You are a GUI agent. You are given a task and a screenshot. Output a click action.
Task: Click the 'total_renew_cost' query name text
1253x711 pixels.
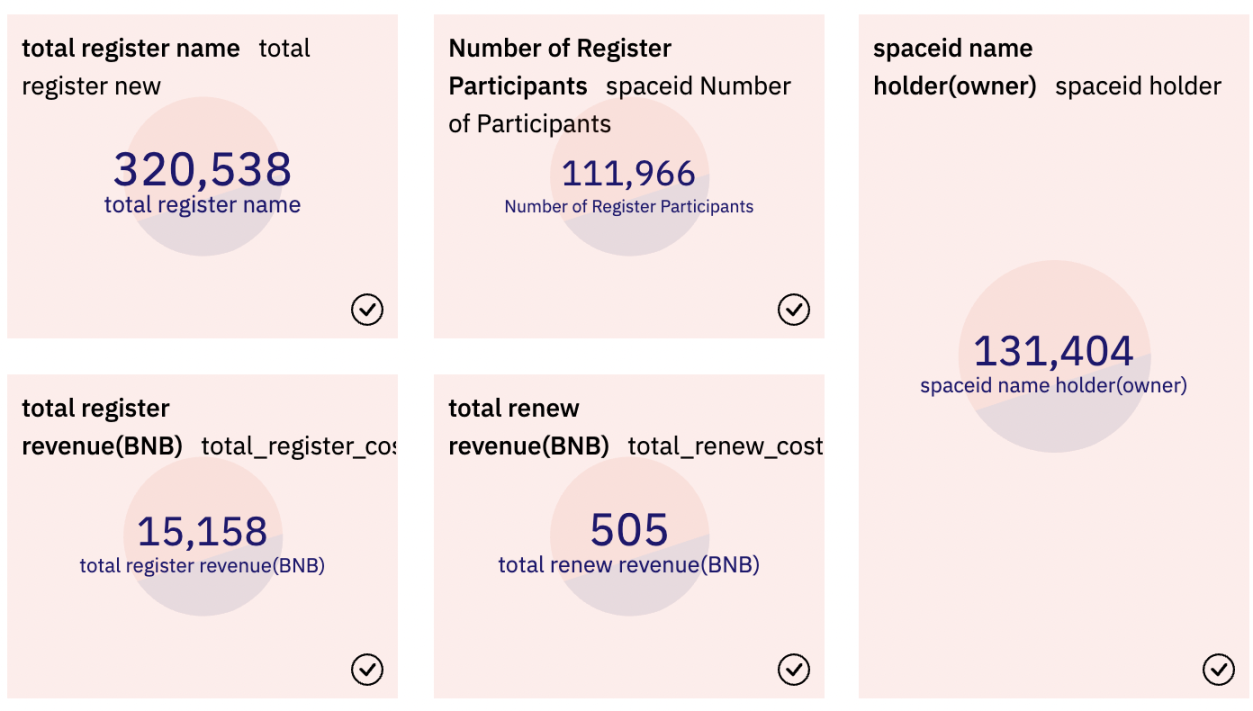pos(725,446)
